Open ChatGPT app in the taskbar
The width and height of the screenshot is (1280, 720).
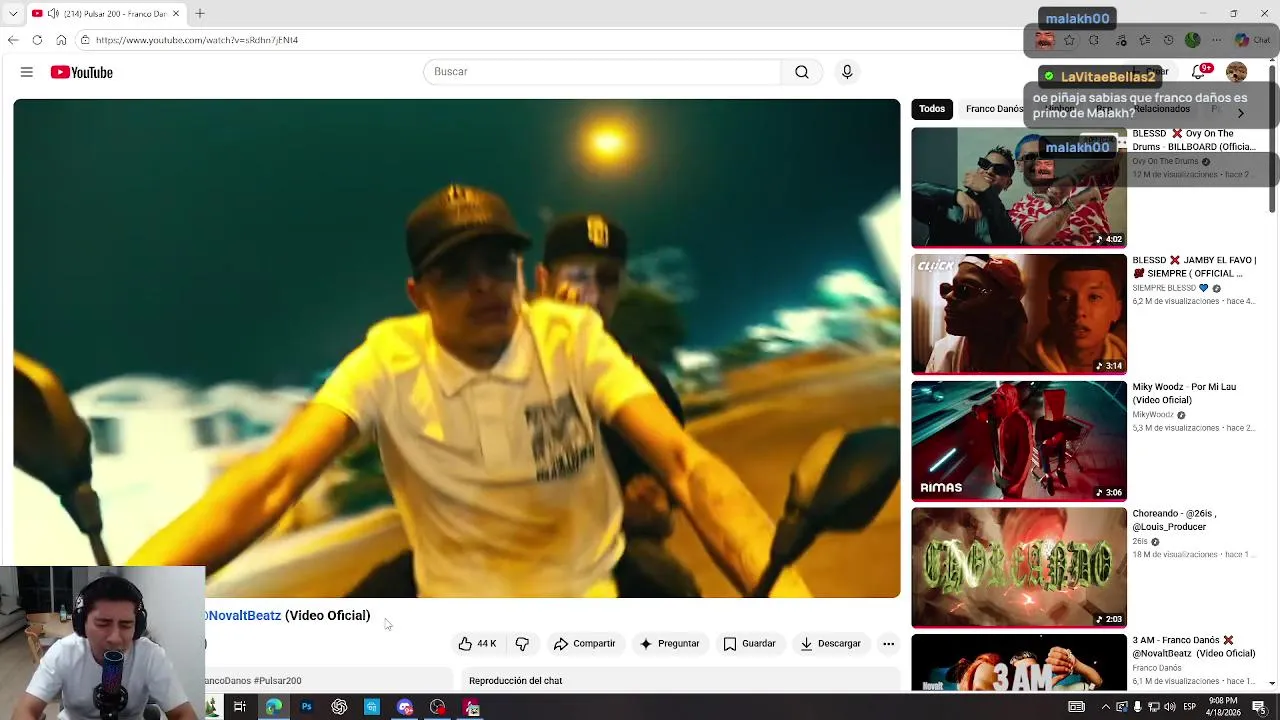(x=339, y=707)
